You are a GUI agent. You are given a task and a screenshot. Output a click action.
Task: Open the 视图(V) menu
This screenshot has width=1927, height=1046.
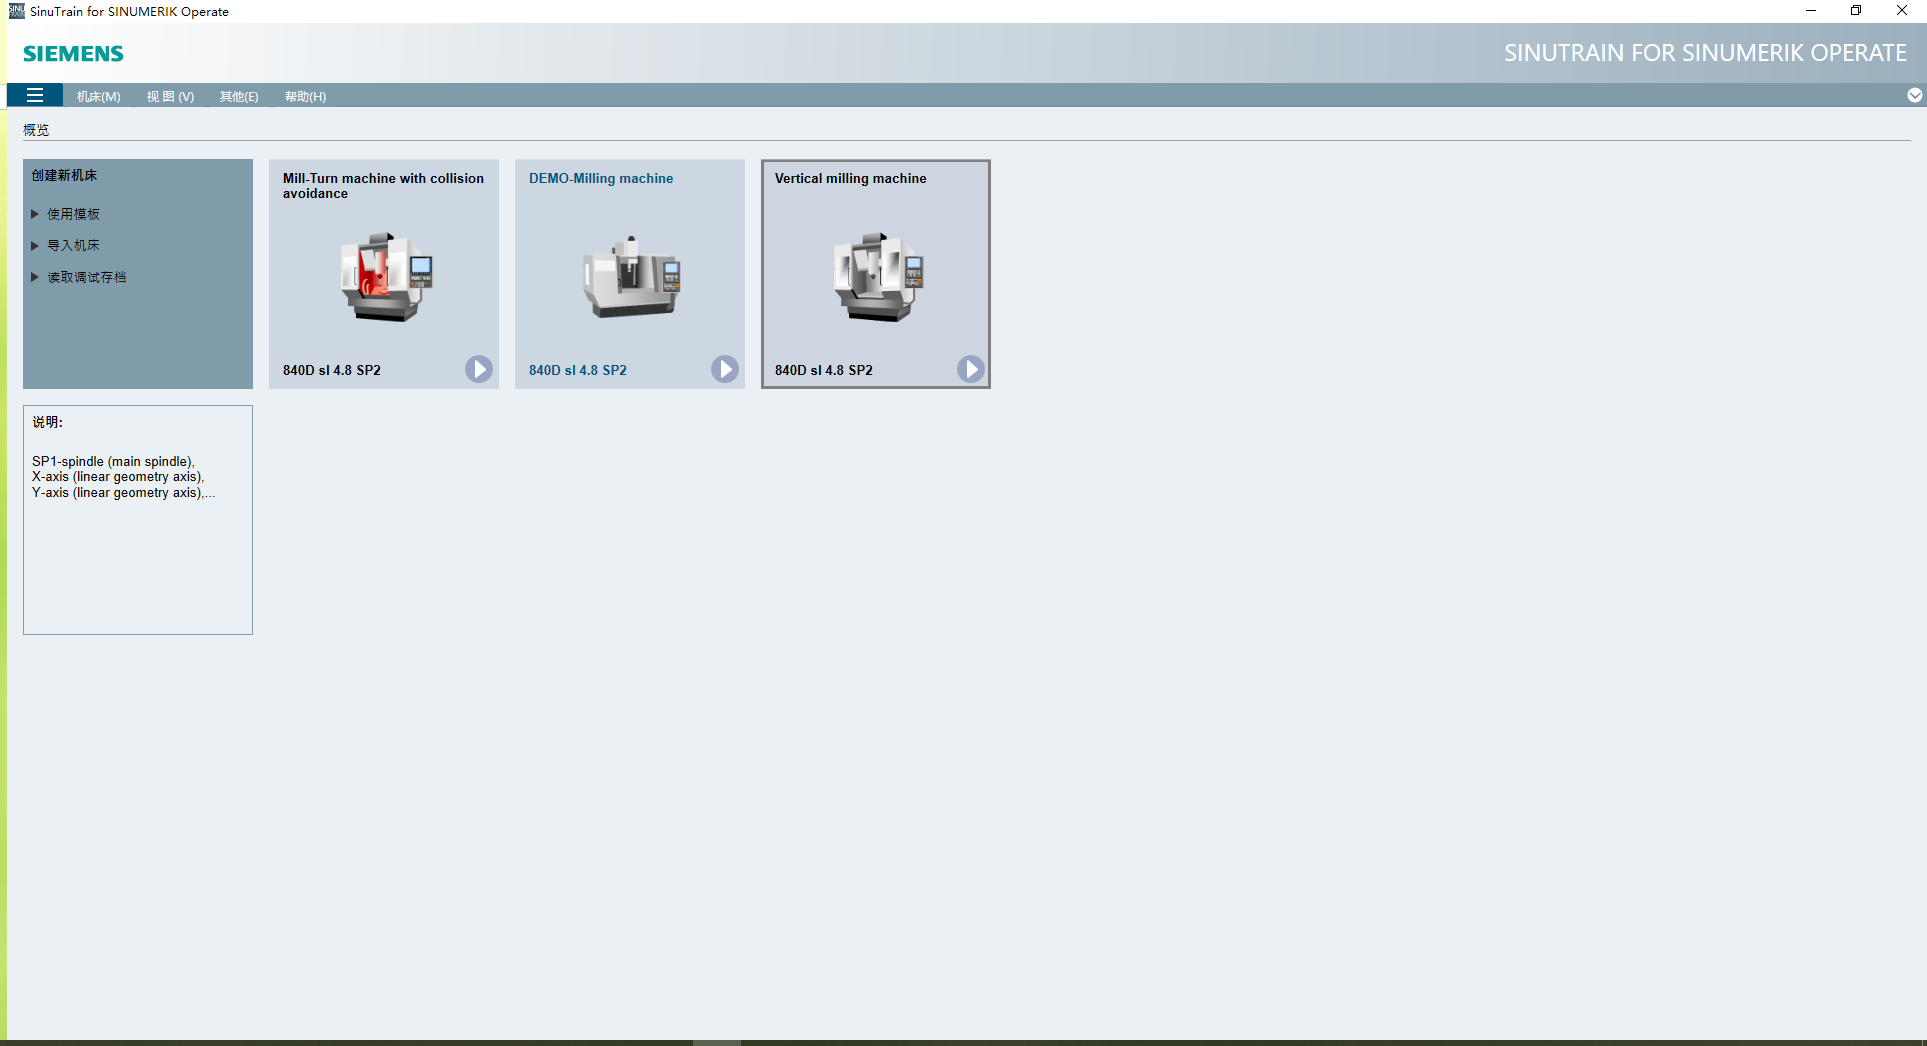(170, 96)
